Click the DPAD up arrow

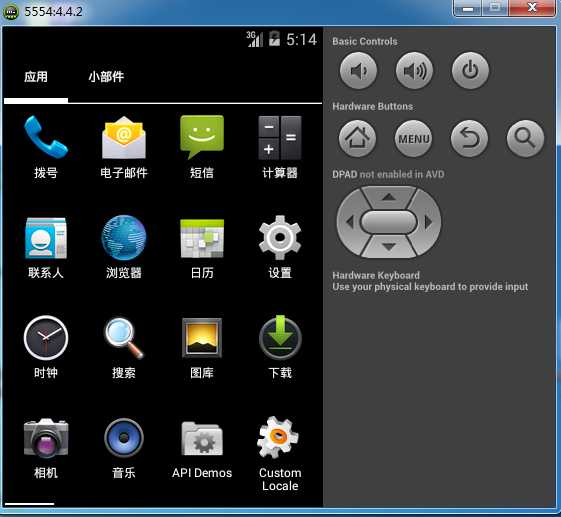click(x=389, y=196)
